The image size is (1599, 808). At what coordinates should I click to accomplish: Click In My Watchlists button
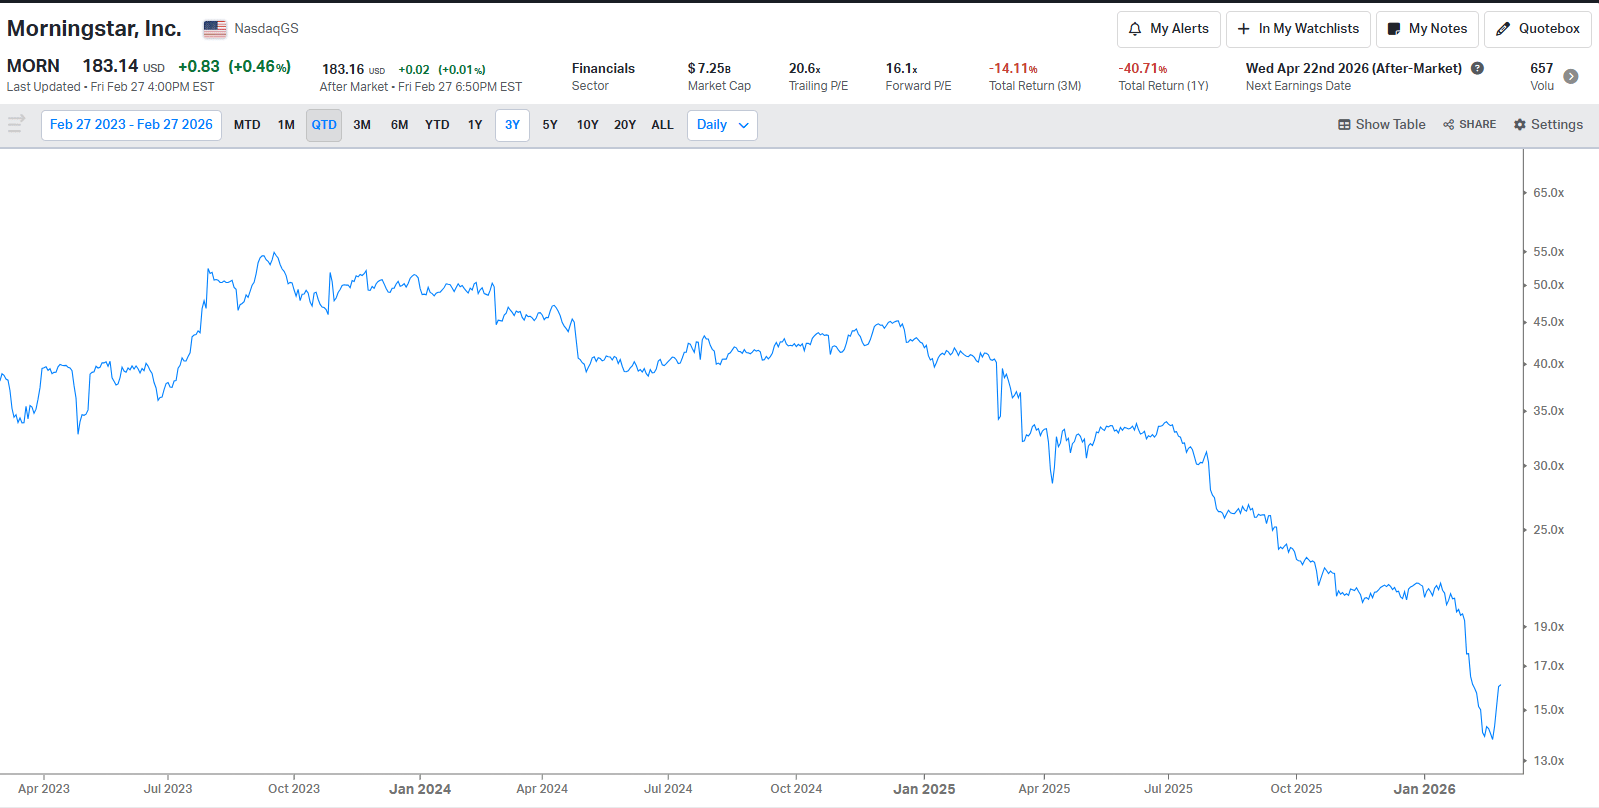coord(1298,29)
